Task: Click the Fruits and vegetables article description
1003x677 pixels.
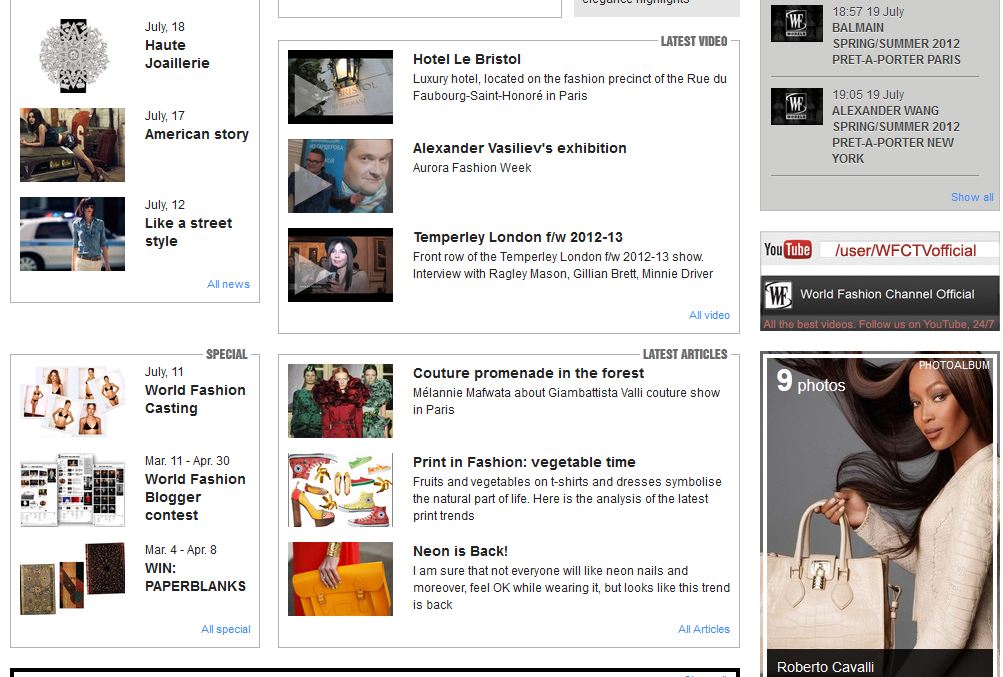Action: [x=567, y=499]
